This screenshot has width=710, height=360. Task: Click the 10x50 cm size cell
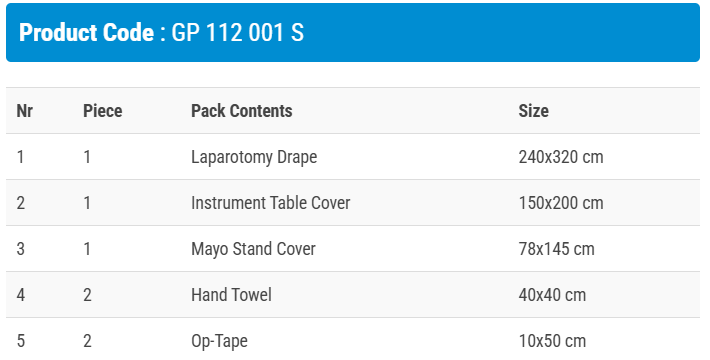pyautogui.click(x=552, y=341)
